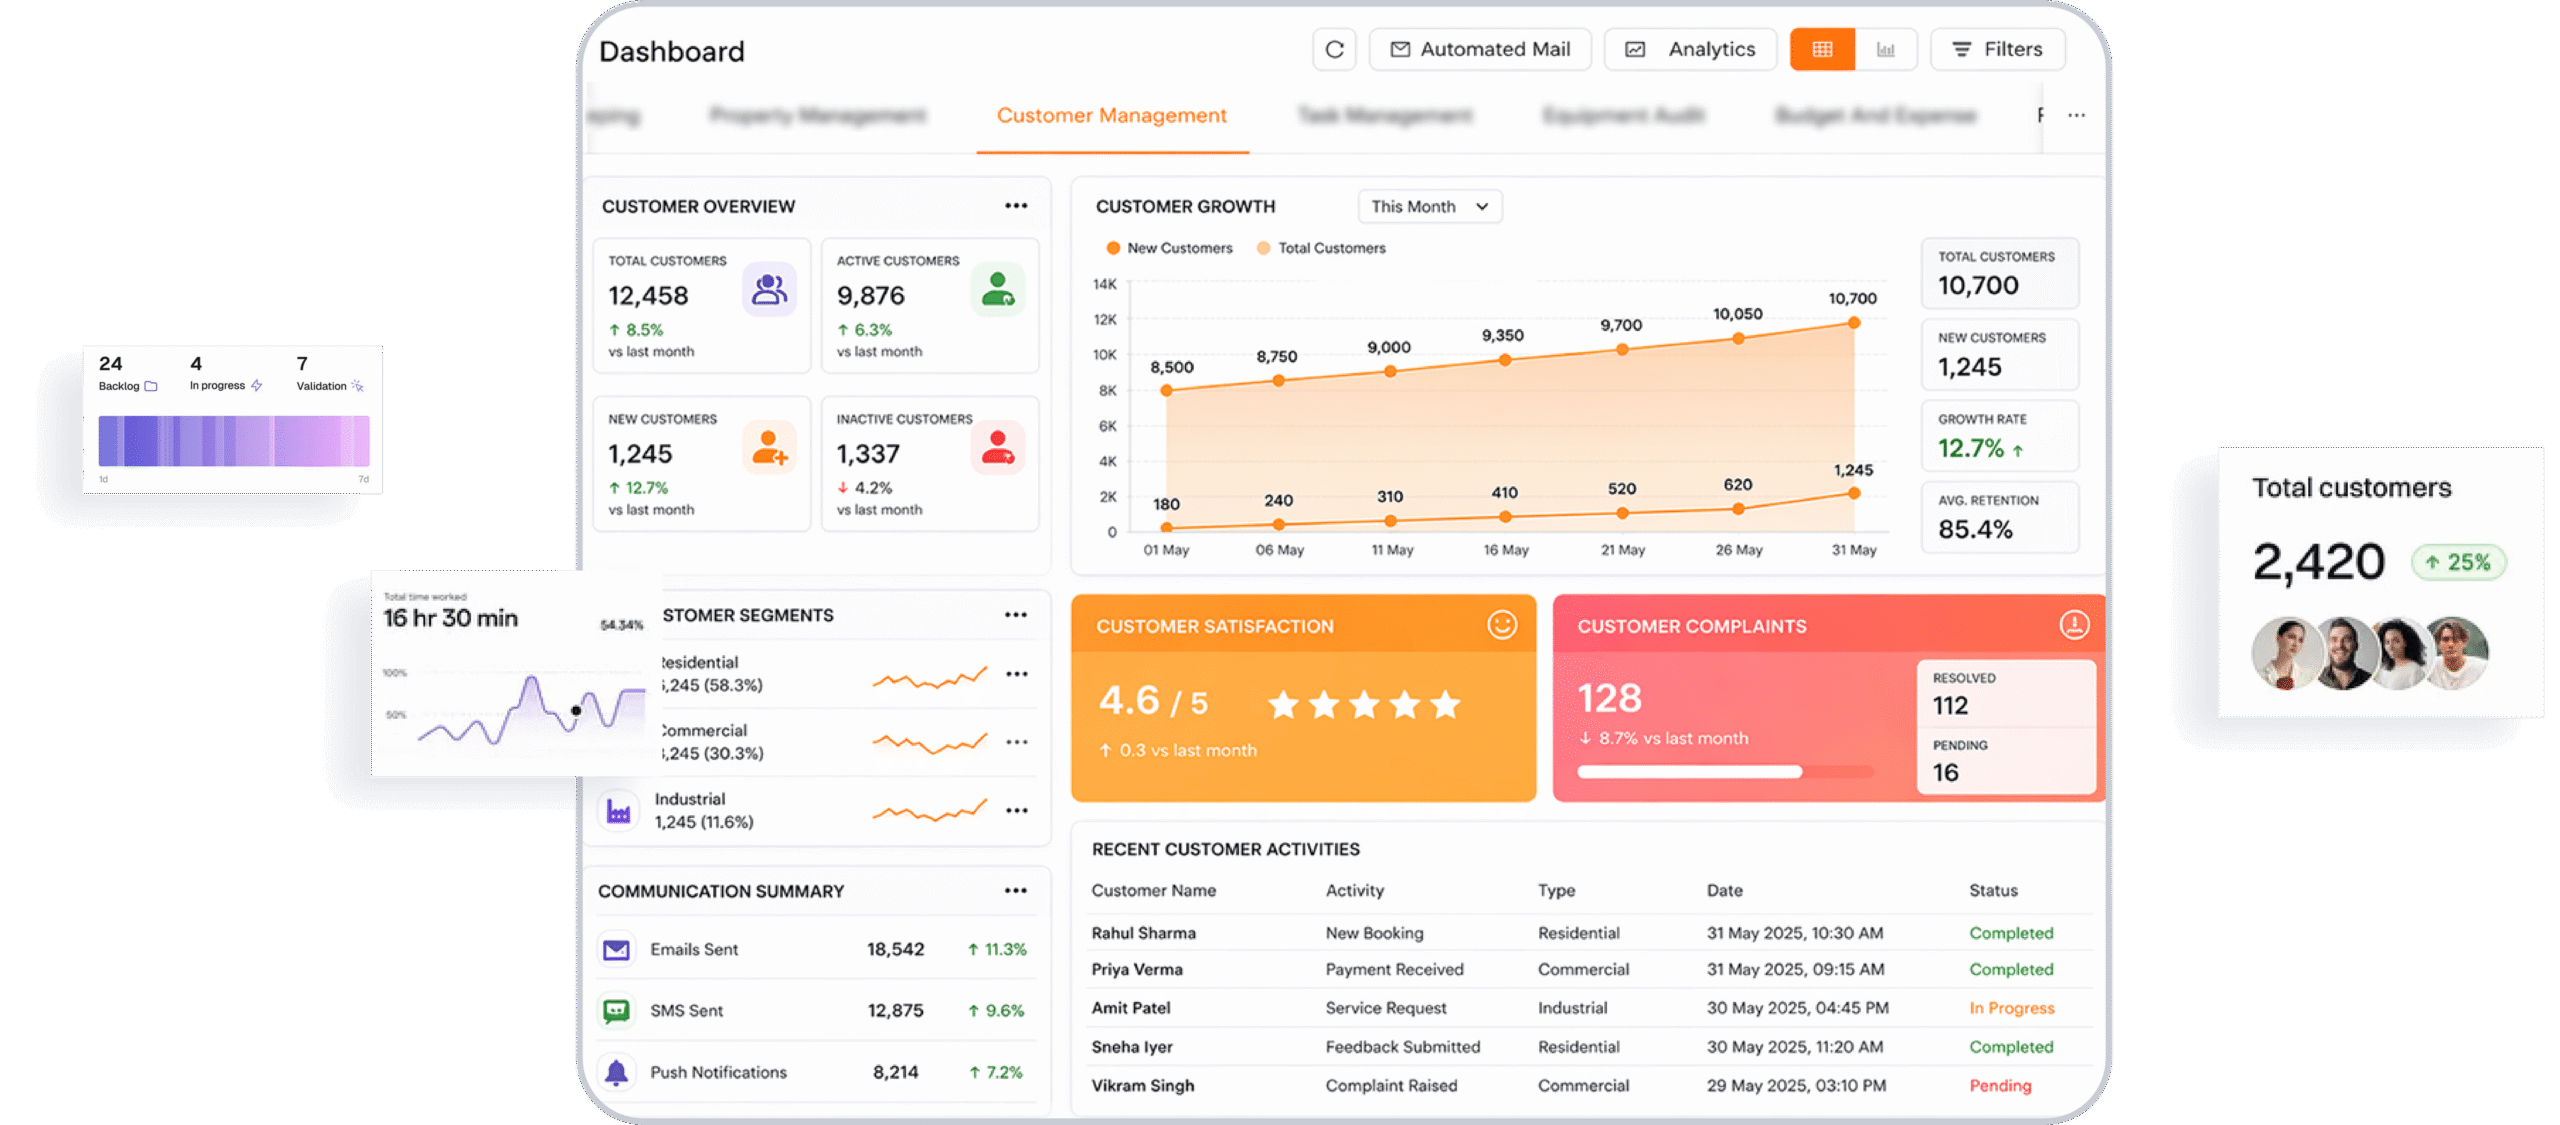Image resolution: width=2560 pixels, height=1125 pixels.
Task: Click the 18,542 Emails Sent value
Action: (895, 949)
